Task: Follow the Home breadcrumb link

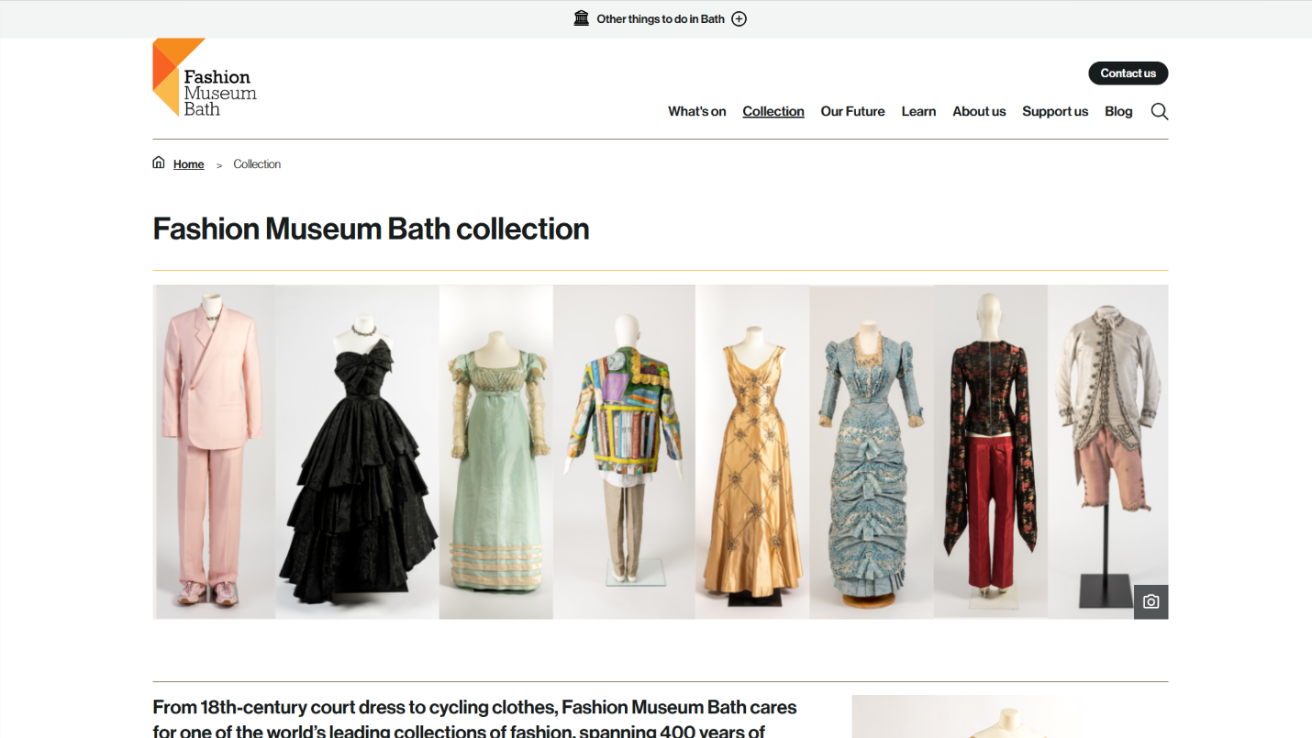Action: (x=188, y=163)
